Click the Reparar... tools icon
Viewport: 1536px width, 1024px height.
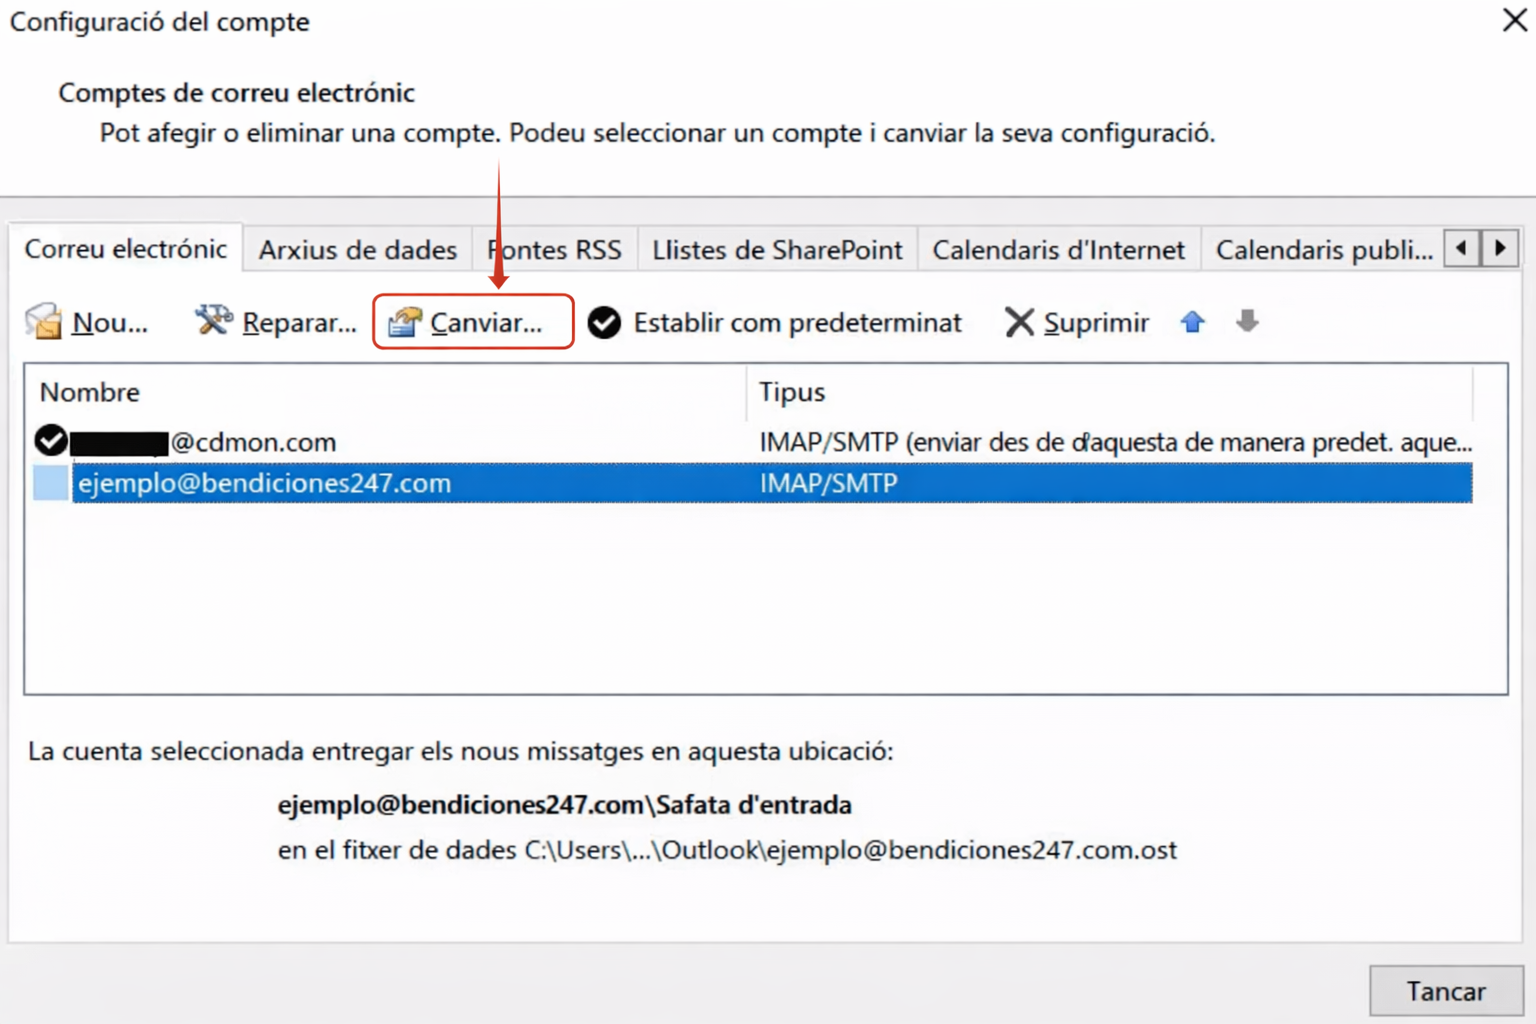click(212, 321)
